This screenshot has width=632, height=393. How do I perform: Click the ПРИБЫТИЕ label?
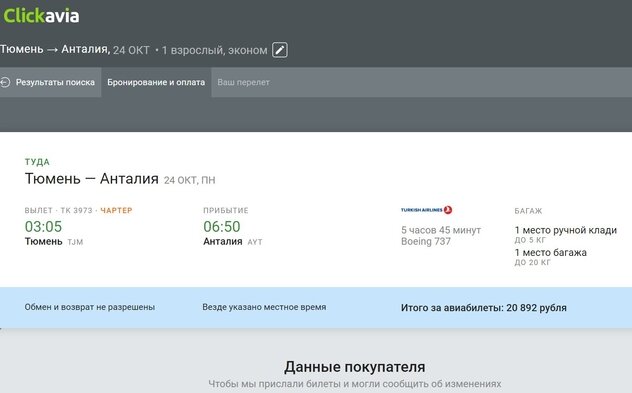click(x=226, y=210)
